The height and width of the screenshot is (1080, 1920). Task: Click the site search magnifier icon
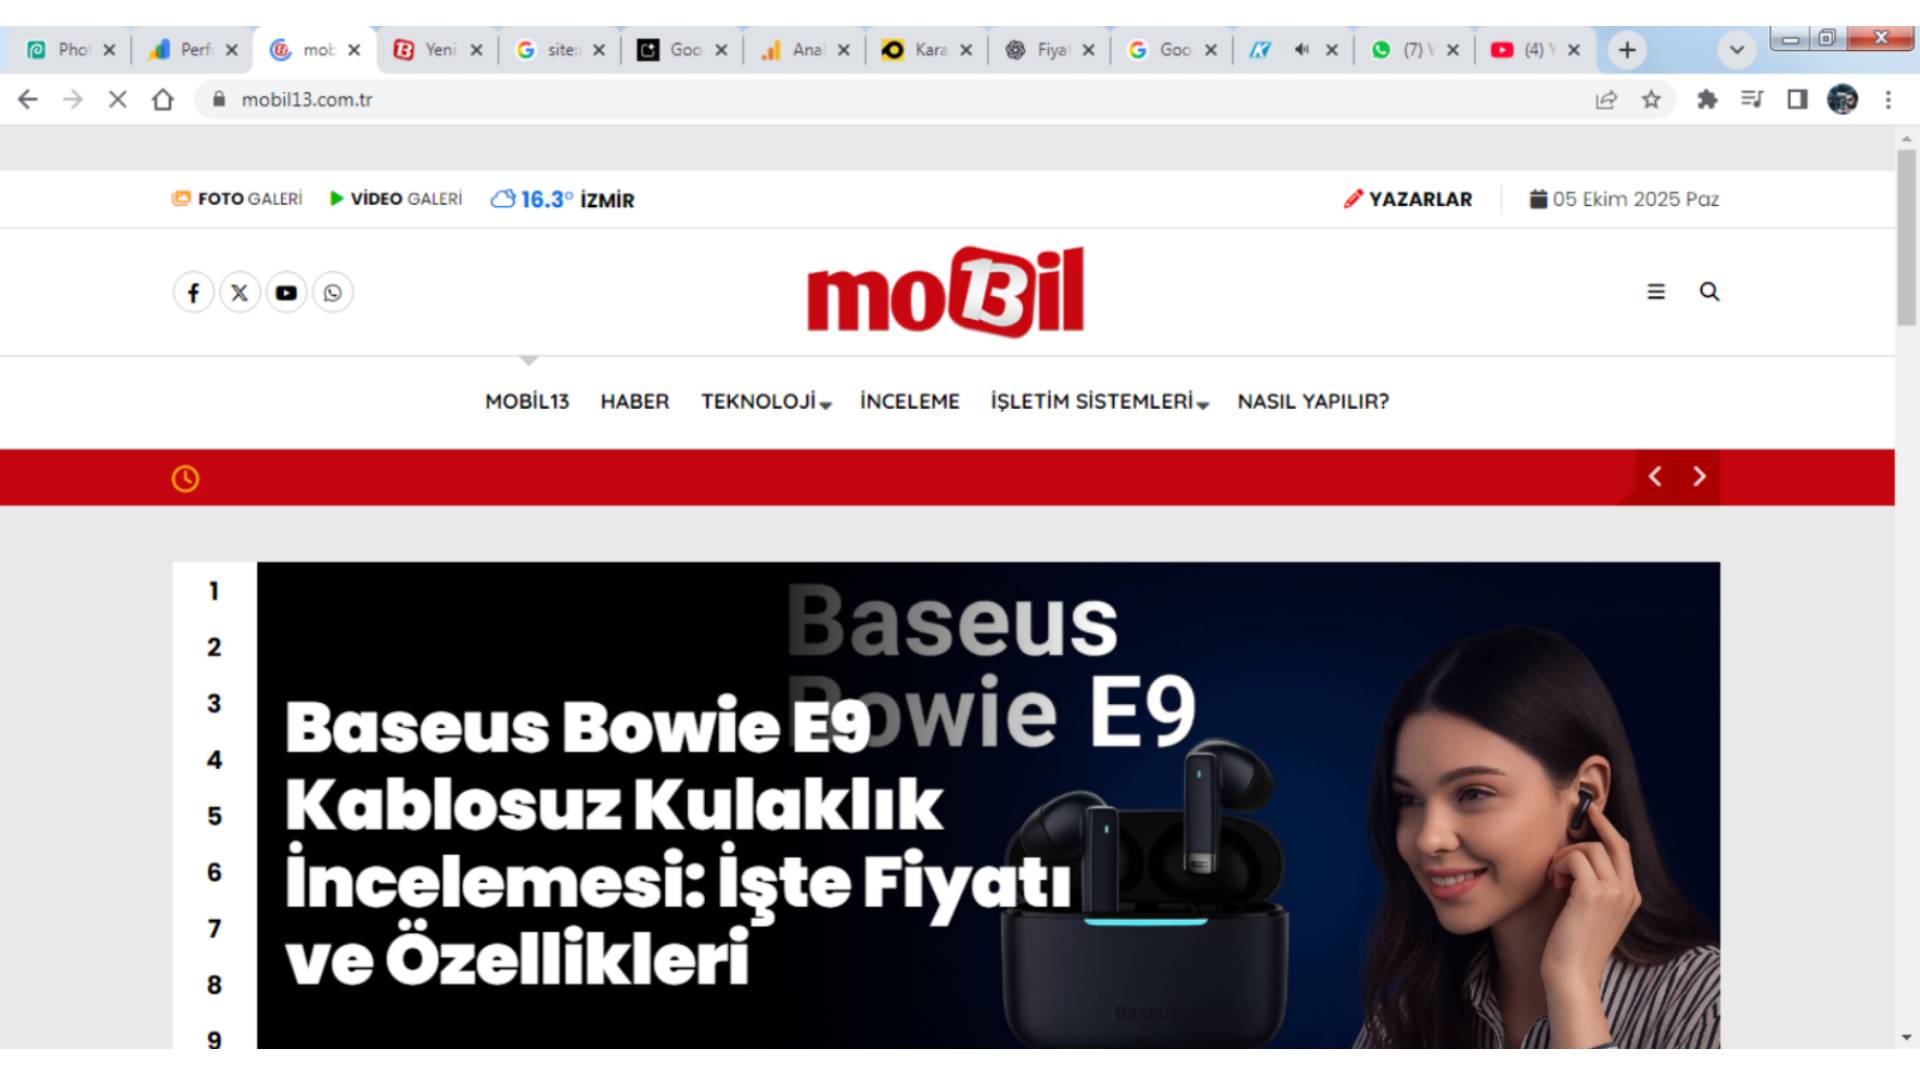coord(1709,292)
